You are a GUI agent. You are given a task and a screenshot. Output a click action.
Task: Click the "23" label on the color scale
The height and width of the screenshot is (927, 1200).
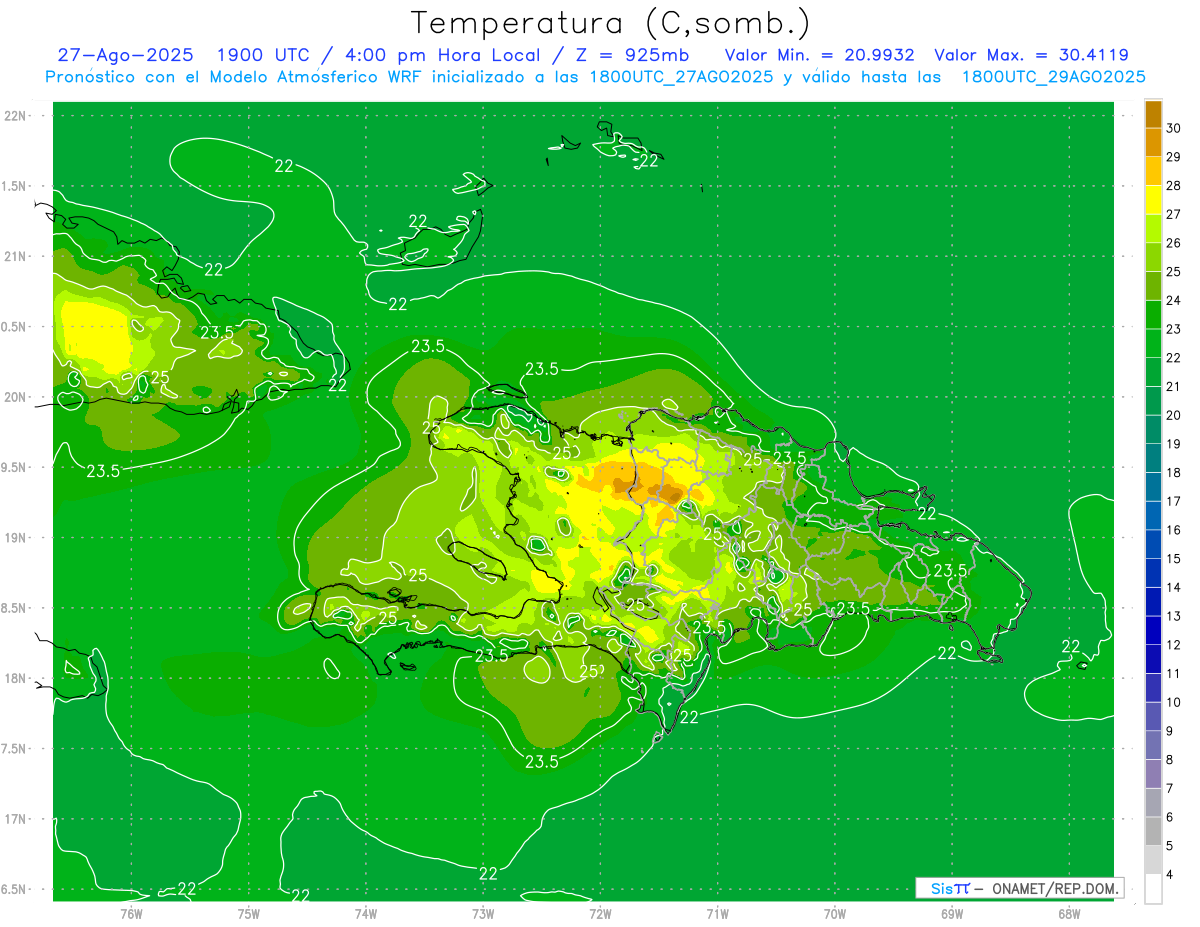point(1174,329)
